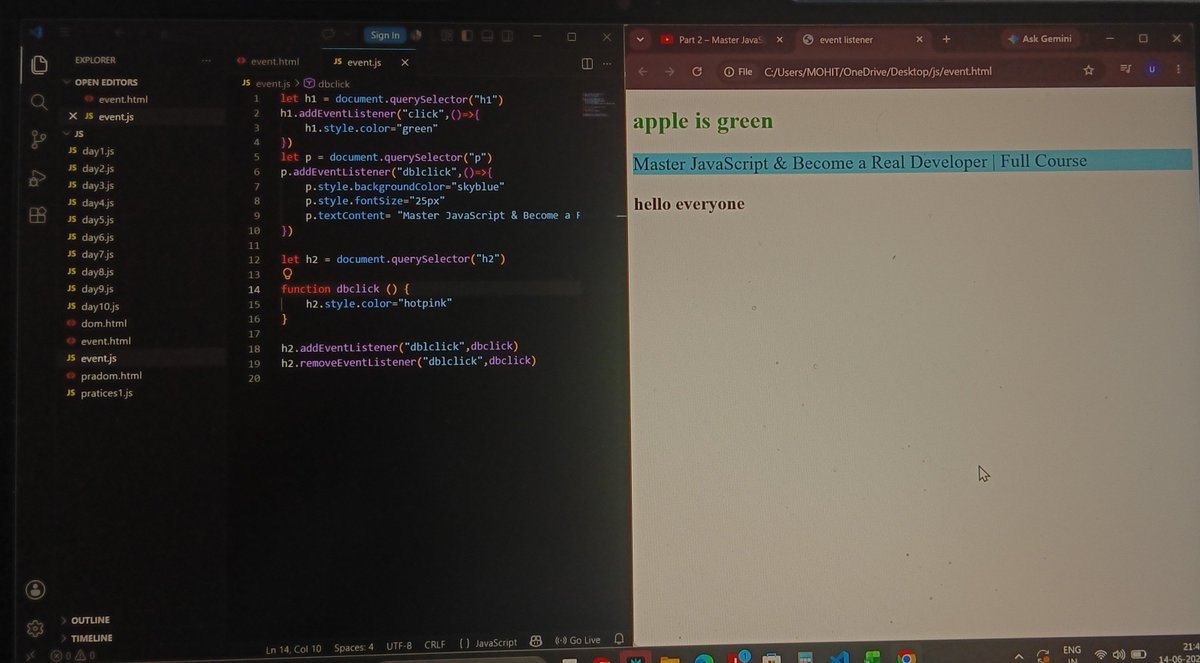Screen dimensions: 1200x663
Task: Open the Manage gear icon in VS Code
Action: (36, 628)
